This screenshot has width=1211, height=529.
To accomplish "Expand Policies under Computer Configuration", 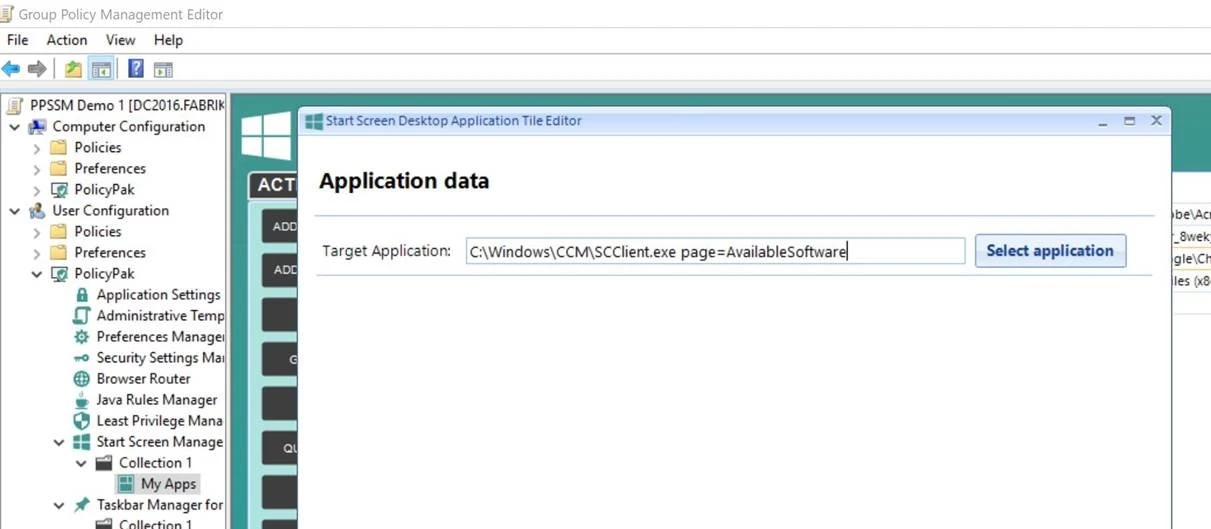I will point(37,148).
